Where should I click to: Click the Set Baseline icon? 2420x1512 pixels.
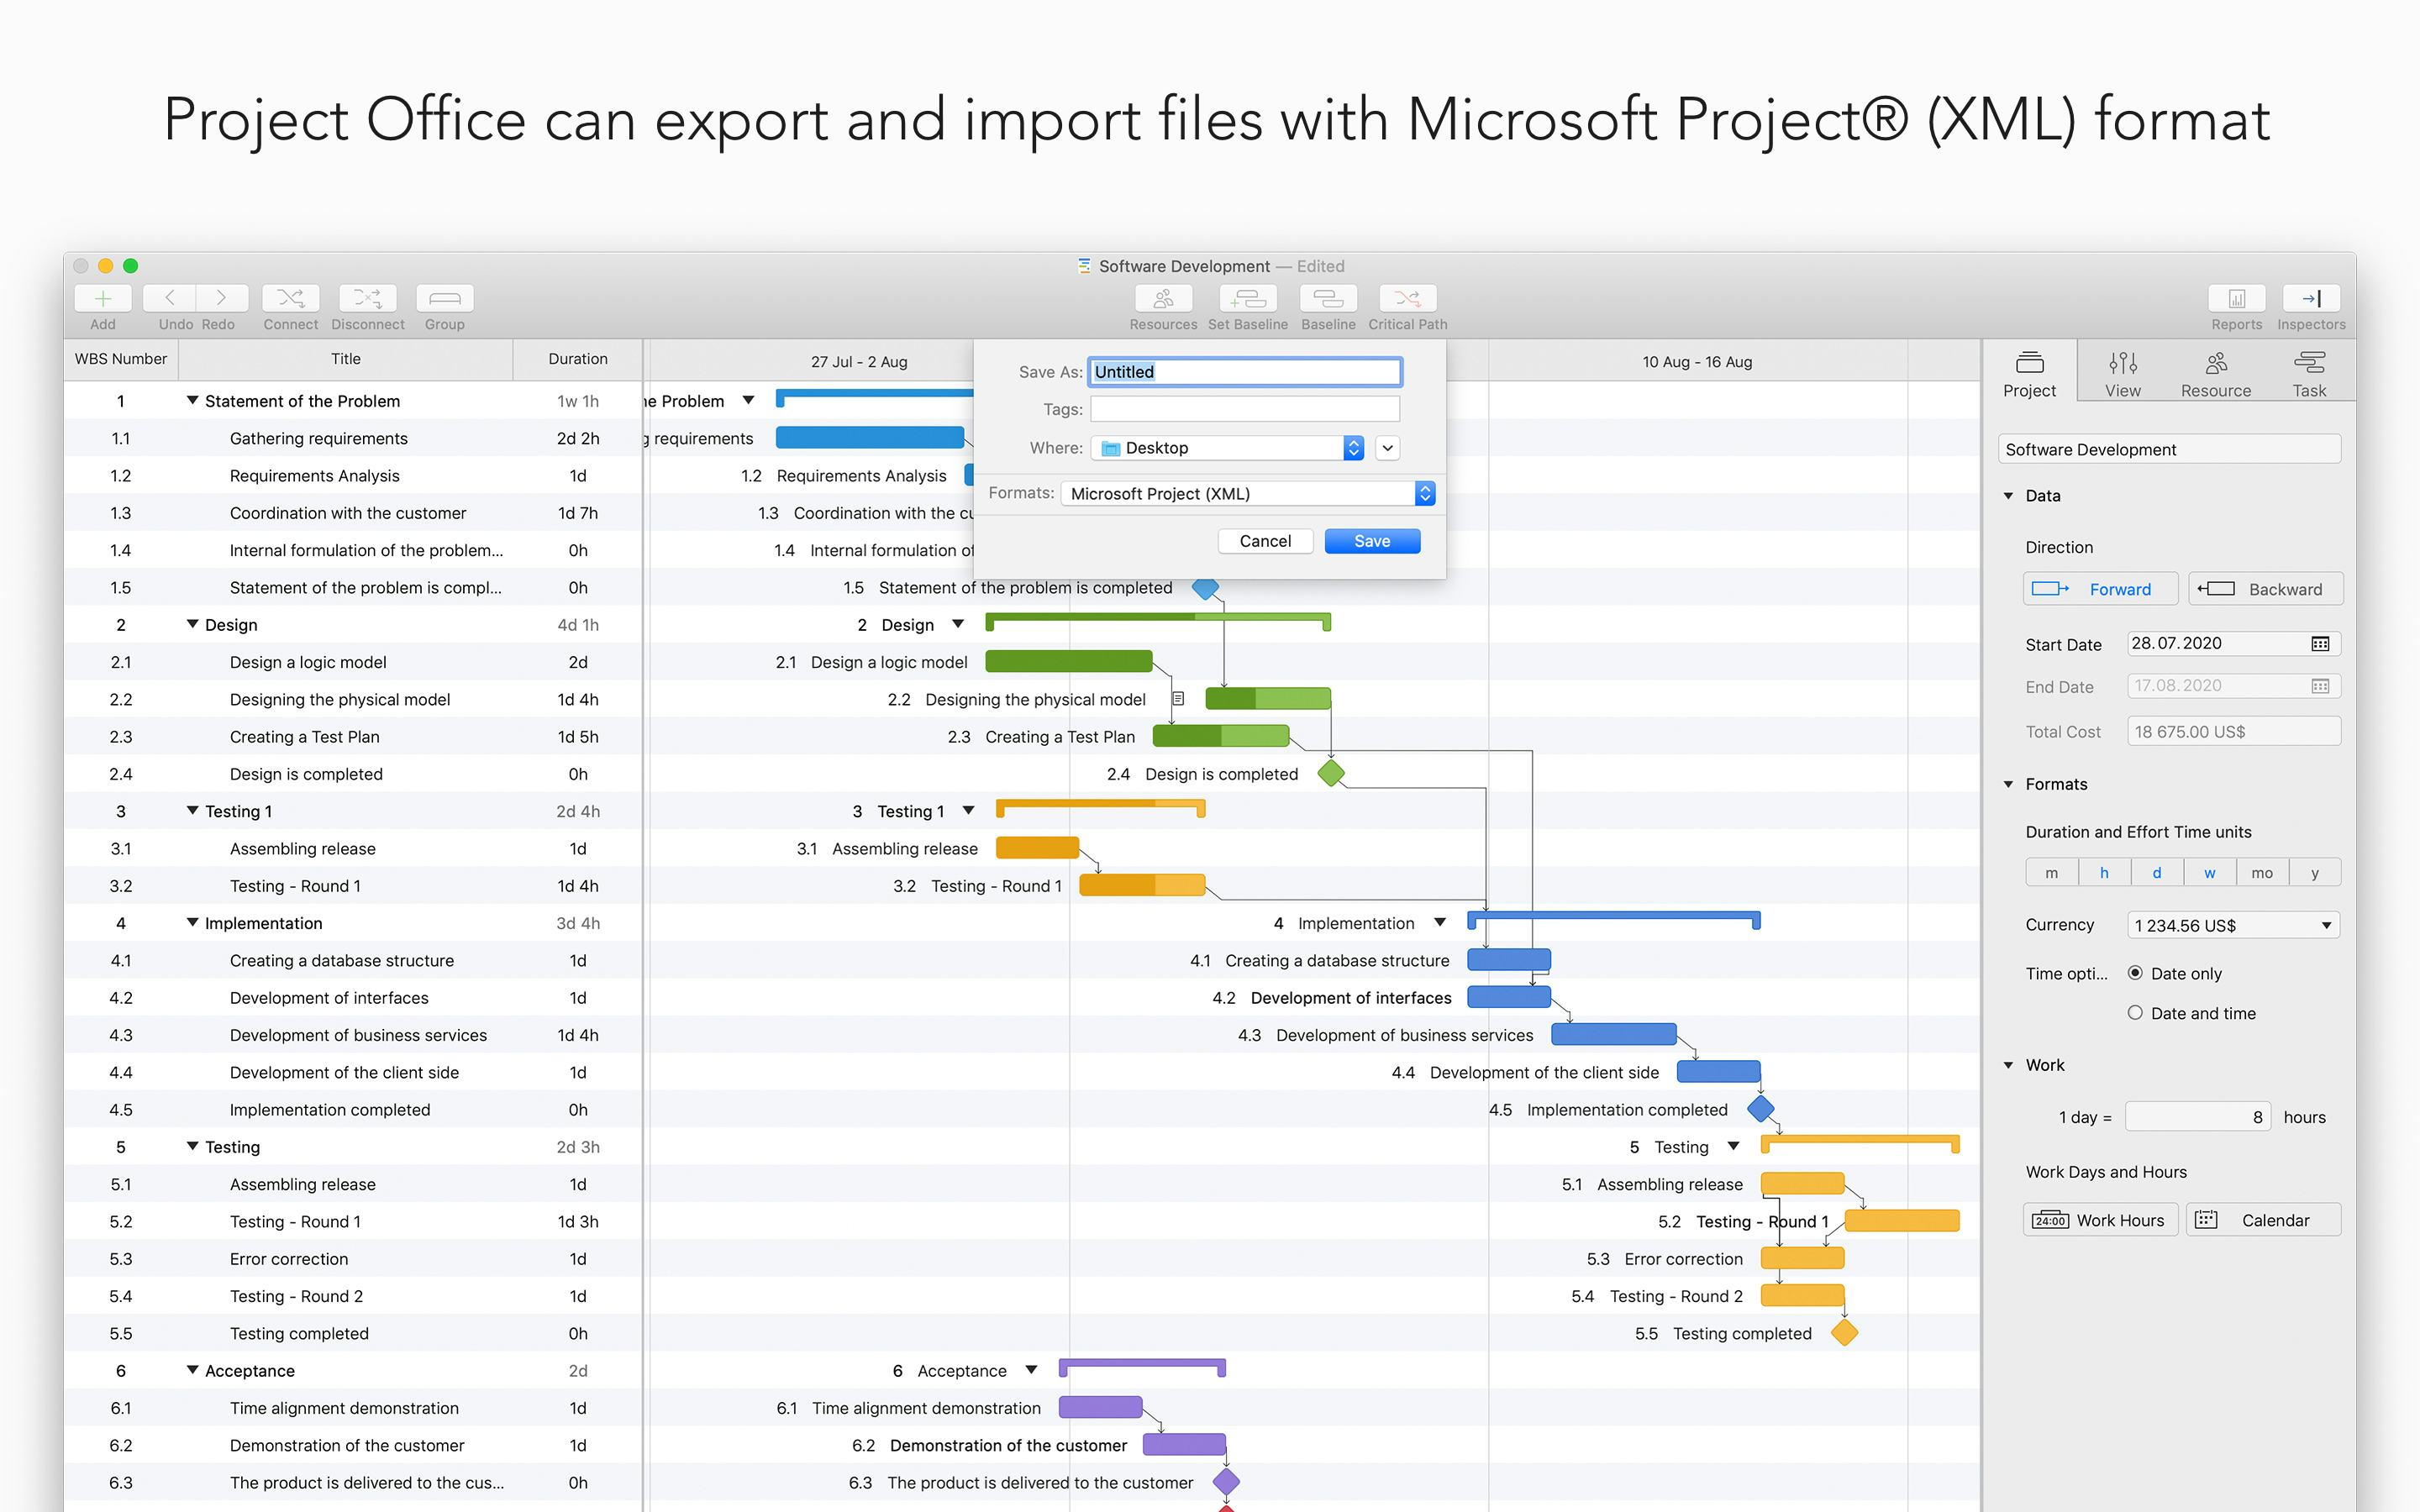pyautogui.click(x=1247, y=298)
